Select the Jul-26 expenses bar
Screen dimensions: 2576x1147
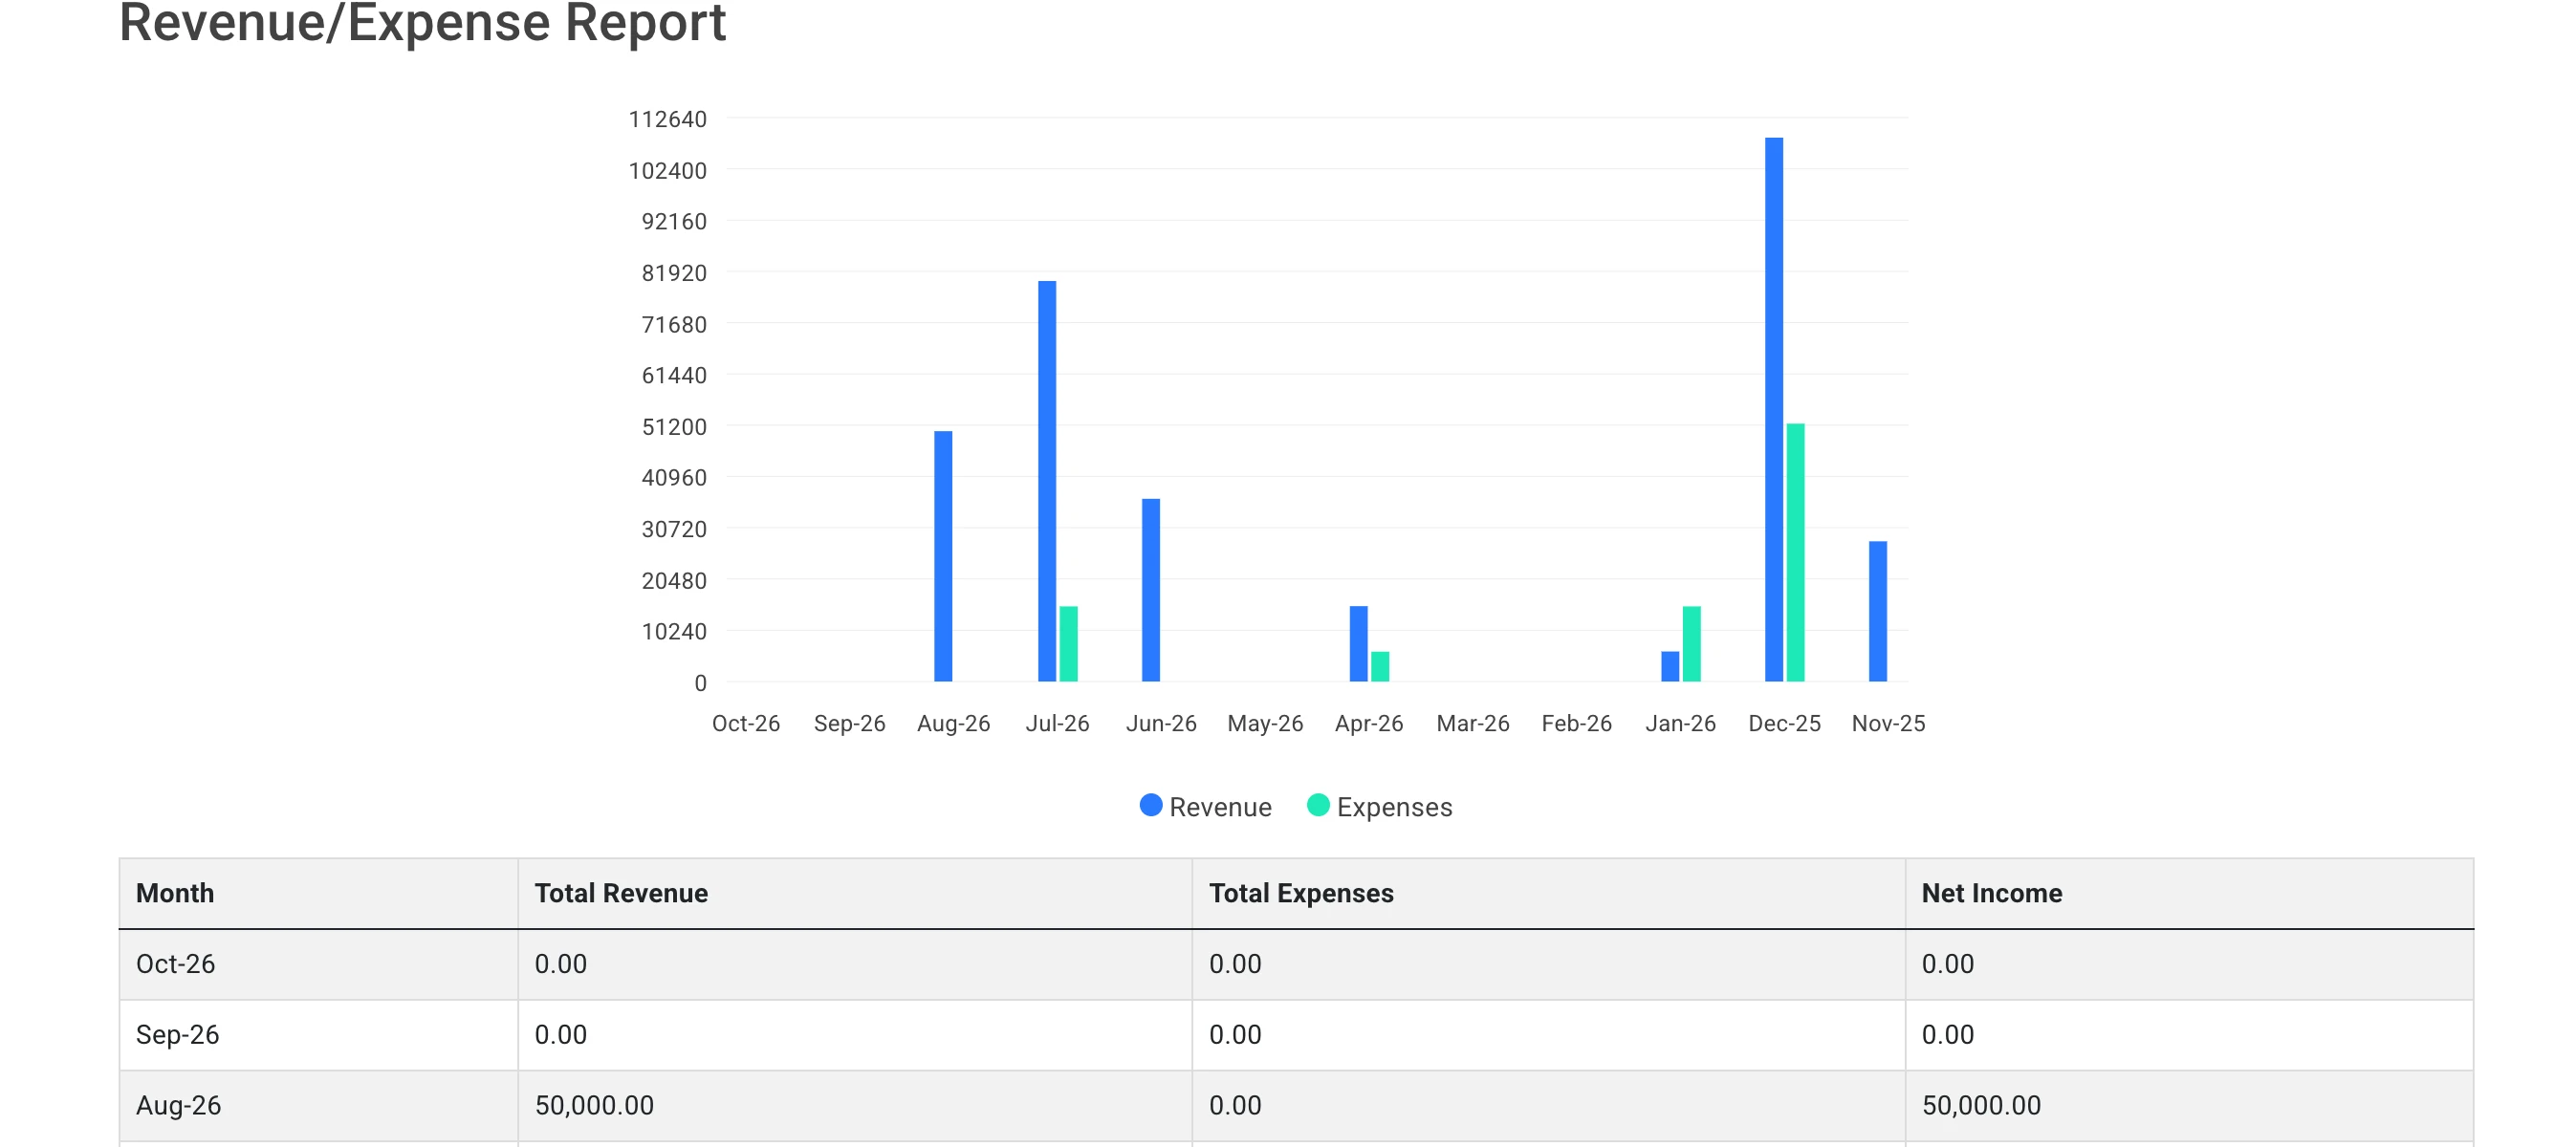1068,644
